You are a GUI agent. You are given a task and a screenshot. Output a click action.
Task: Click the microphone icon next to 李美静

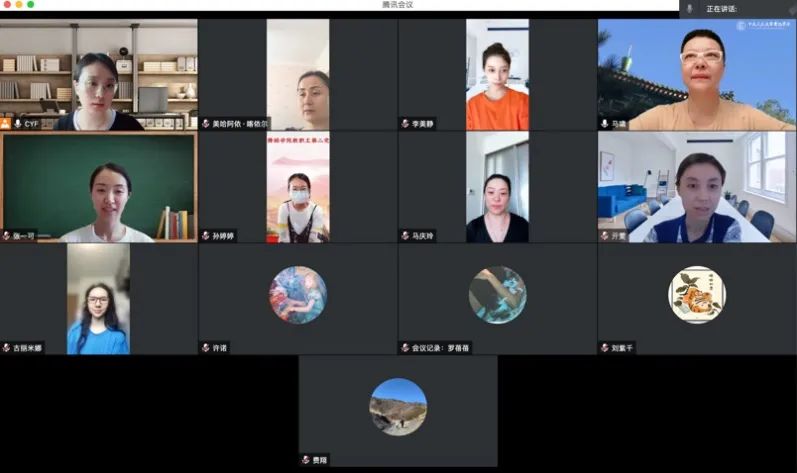pyautogui.click(x=405, y=124)
